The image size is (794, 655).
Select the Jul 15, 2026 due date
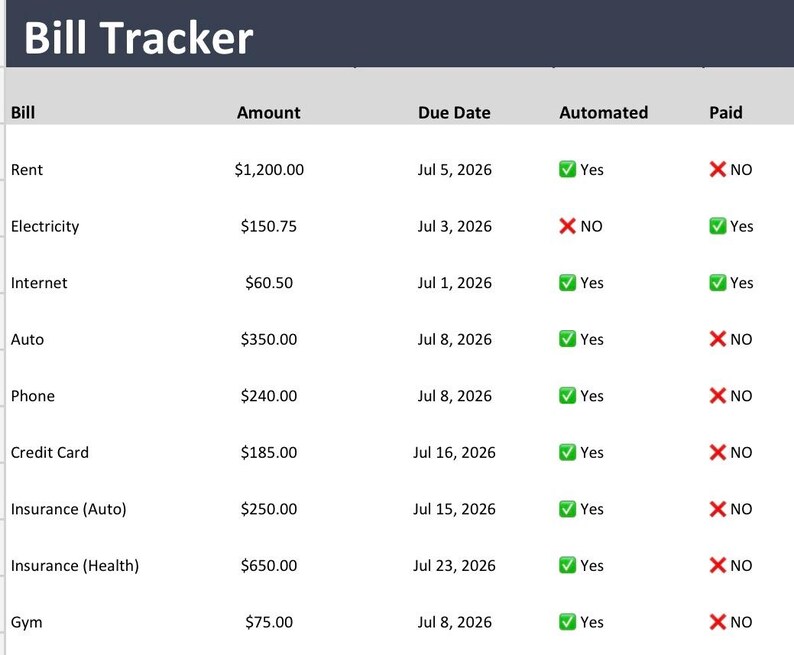click(x=454, y=509)
